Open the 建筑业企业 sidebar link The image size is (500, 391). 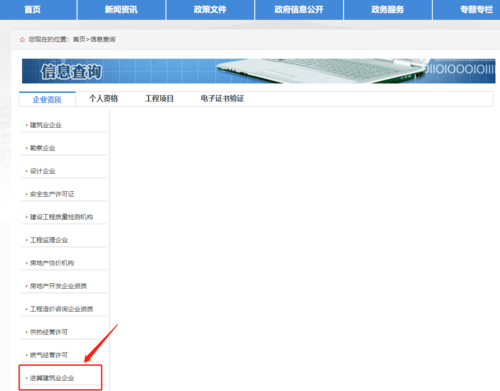(46, 125)
